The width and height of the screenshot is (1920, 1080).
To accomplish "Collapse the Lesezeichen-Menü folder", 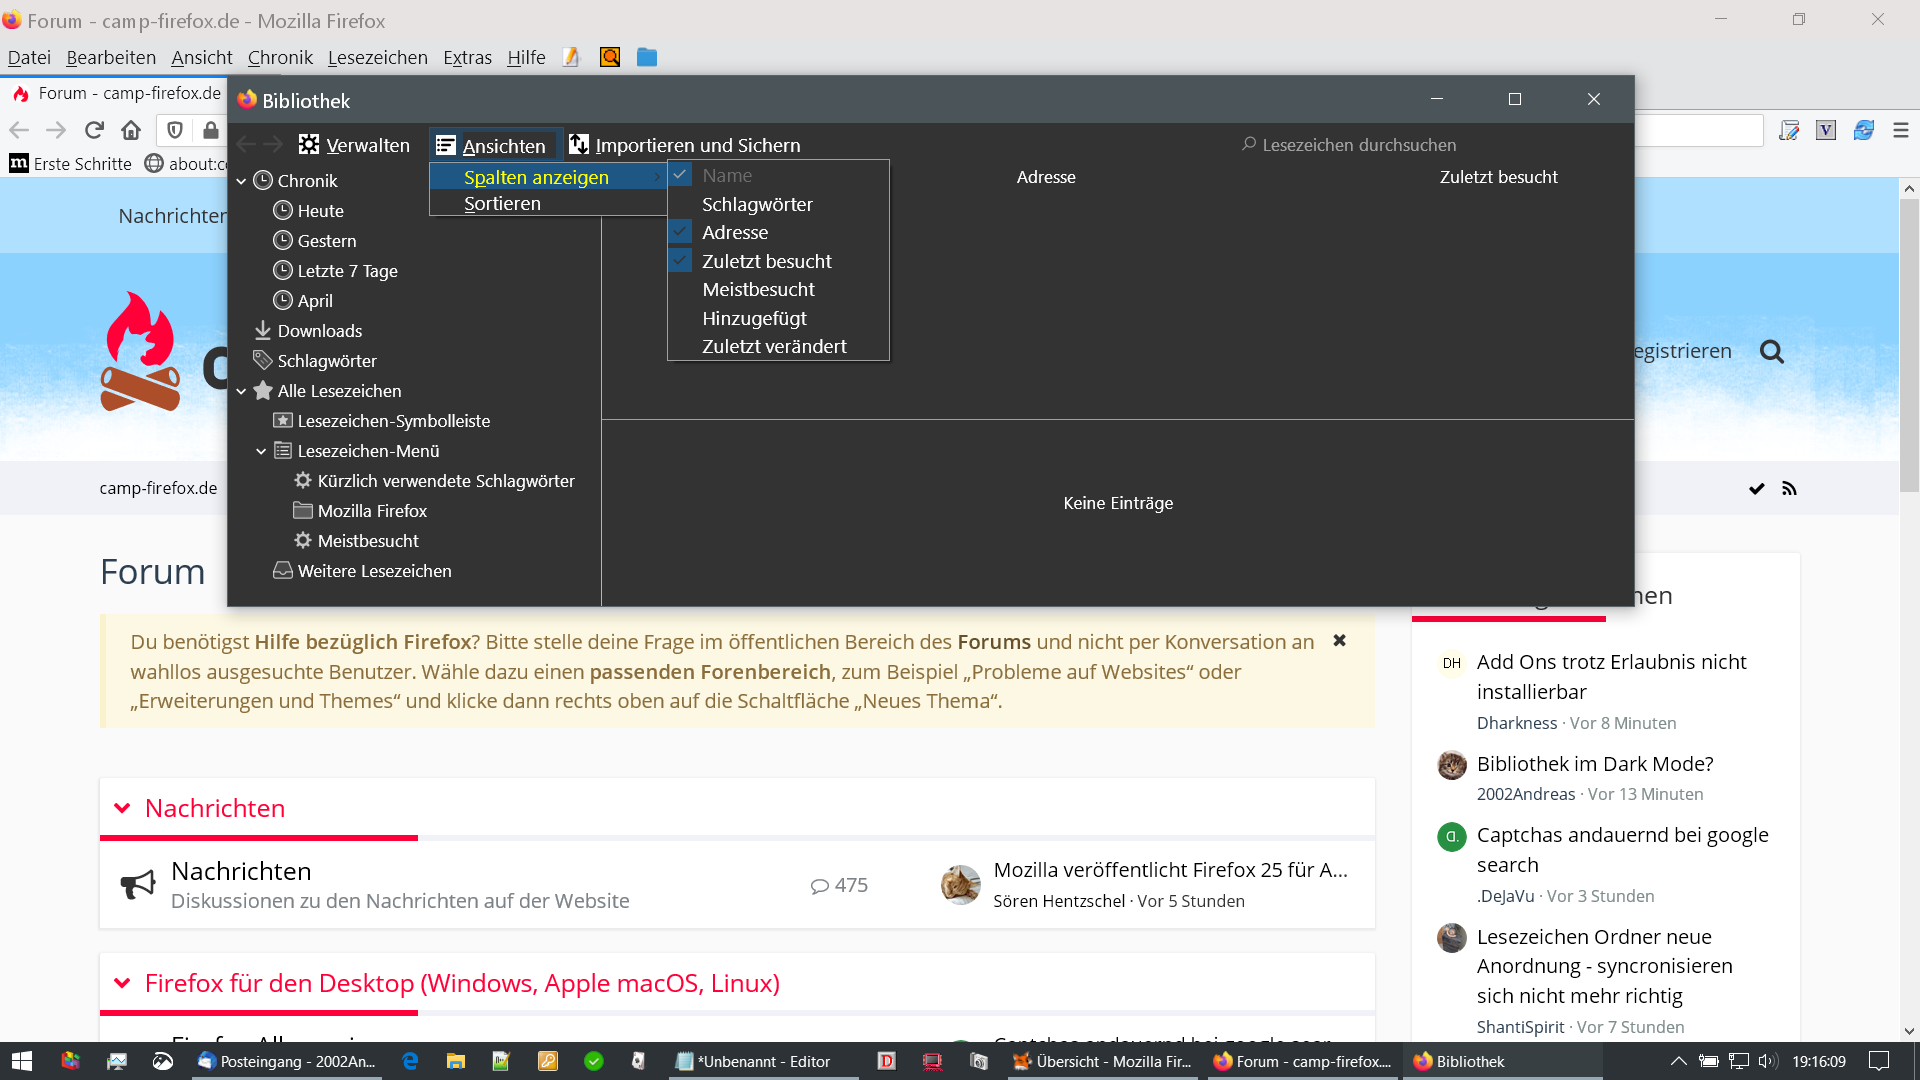I will coord(261,452).
